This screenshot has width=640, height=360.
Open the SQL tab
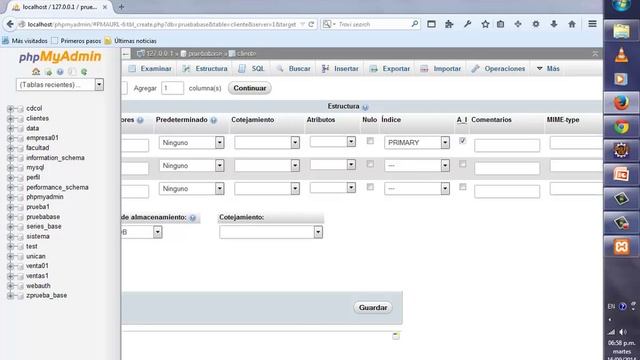tap(251, 69)
